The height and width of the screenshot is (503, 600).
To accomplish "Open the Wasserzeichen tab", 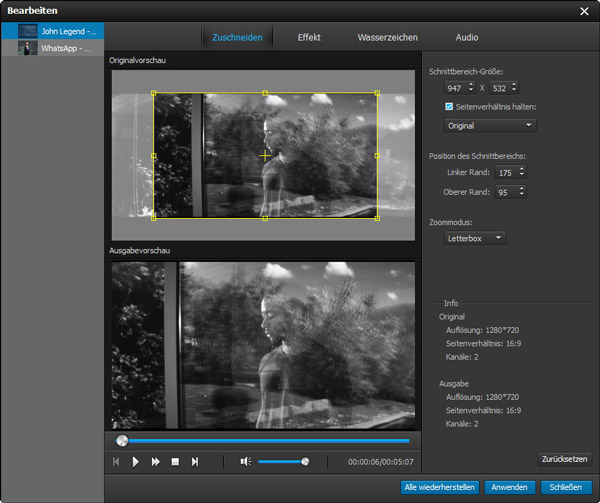I will (388, 37).
